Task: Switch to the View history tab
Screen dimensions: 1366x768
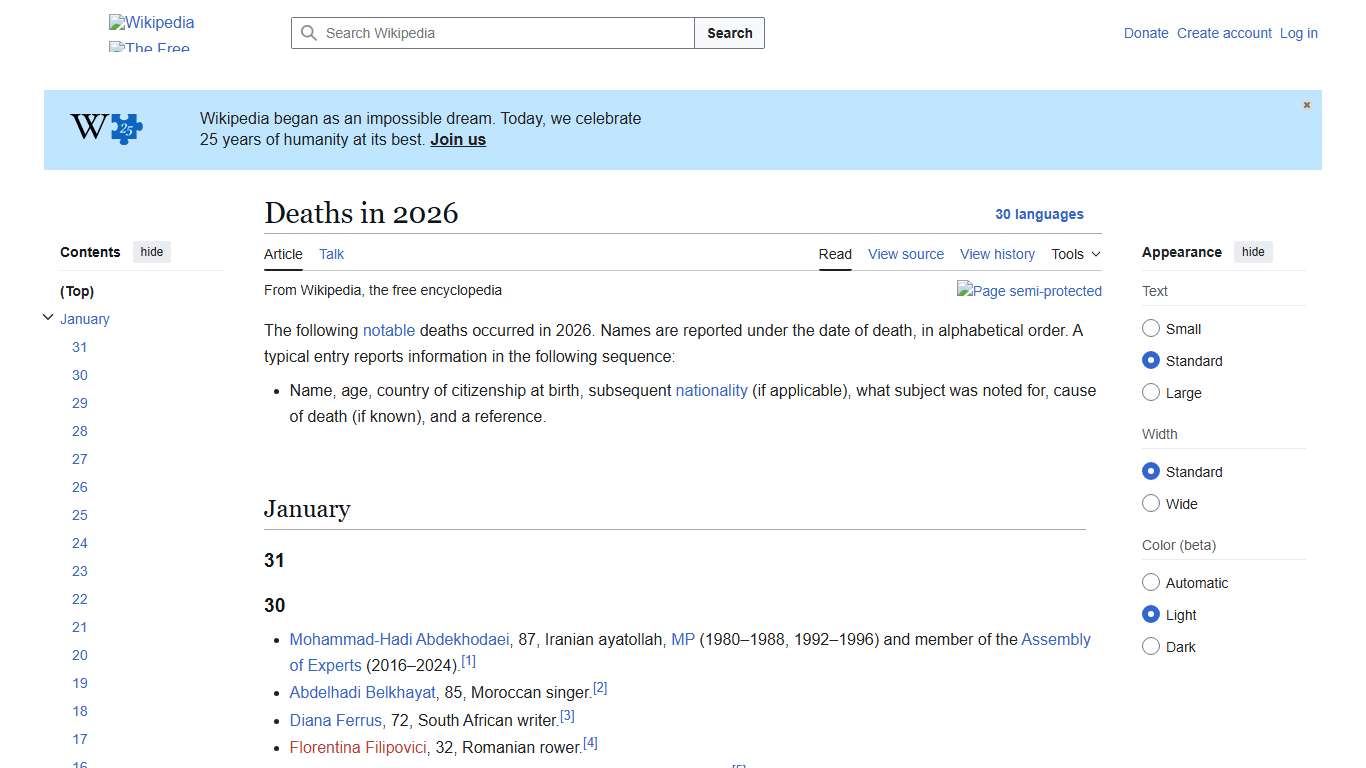Action: (997, 254)
